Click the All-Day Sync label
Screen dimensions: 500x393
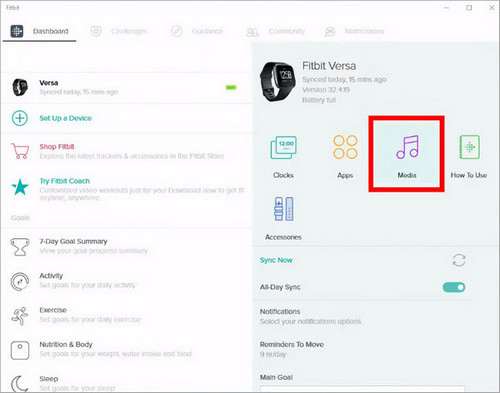coord(280,287)
